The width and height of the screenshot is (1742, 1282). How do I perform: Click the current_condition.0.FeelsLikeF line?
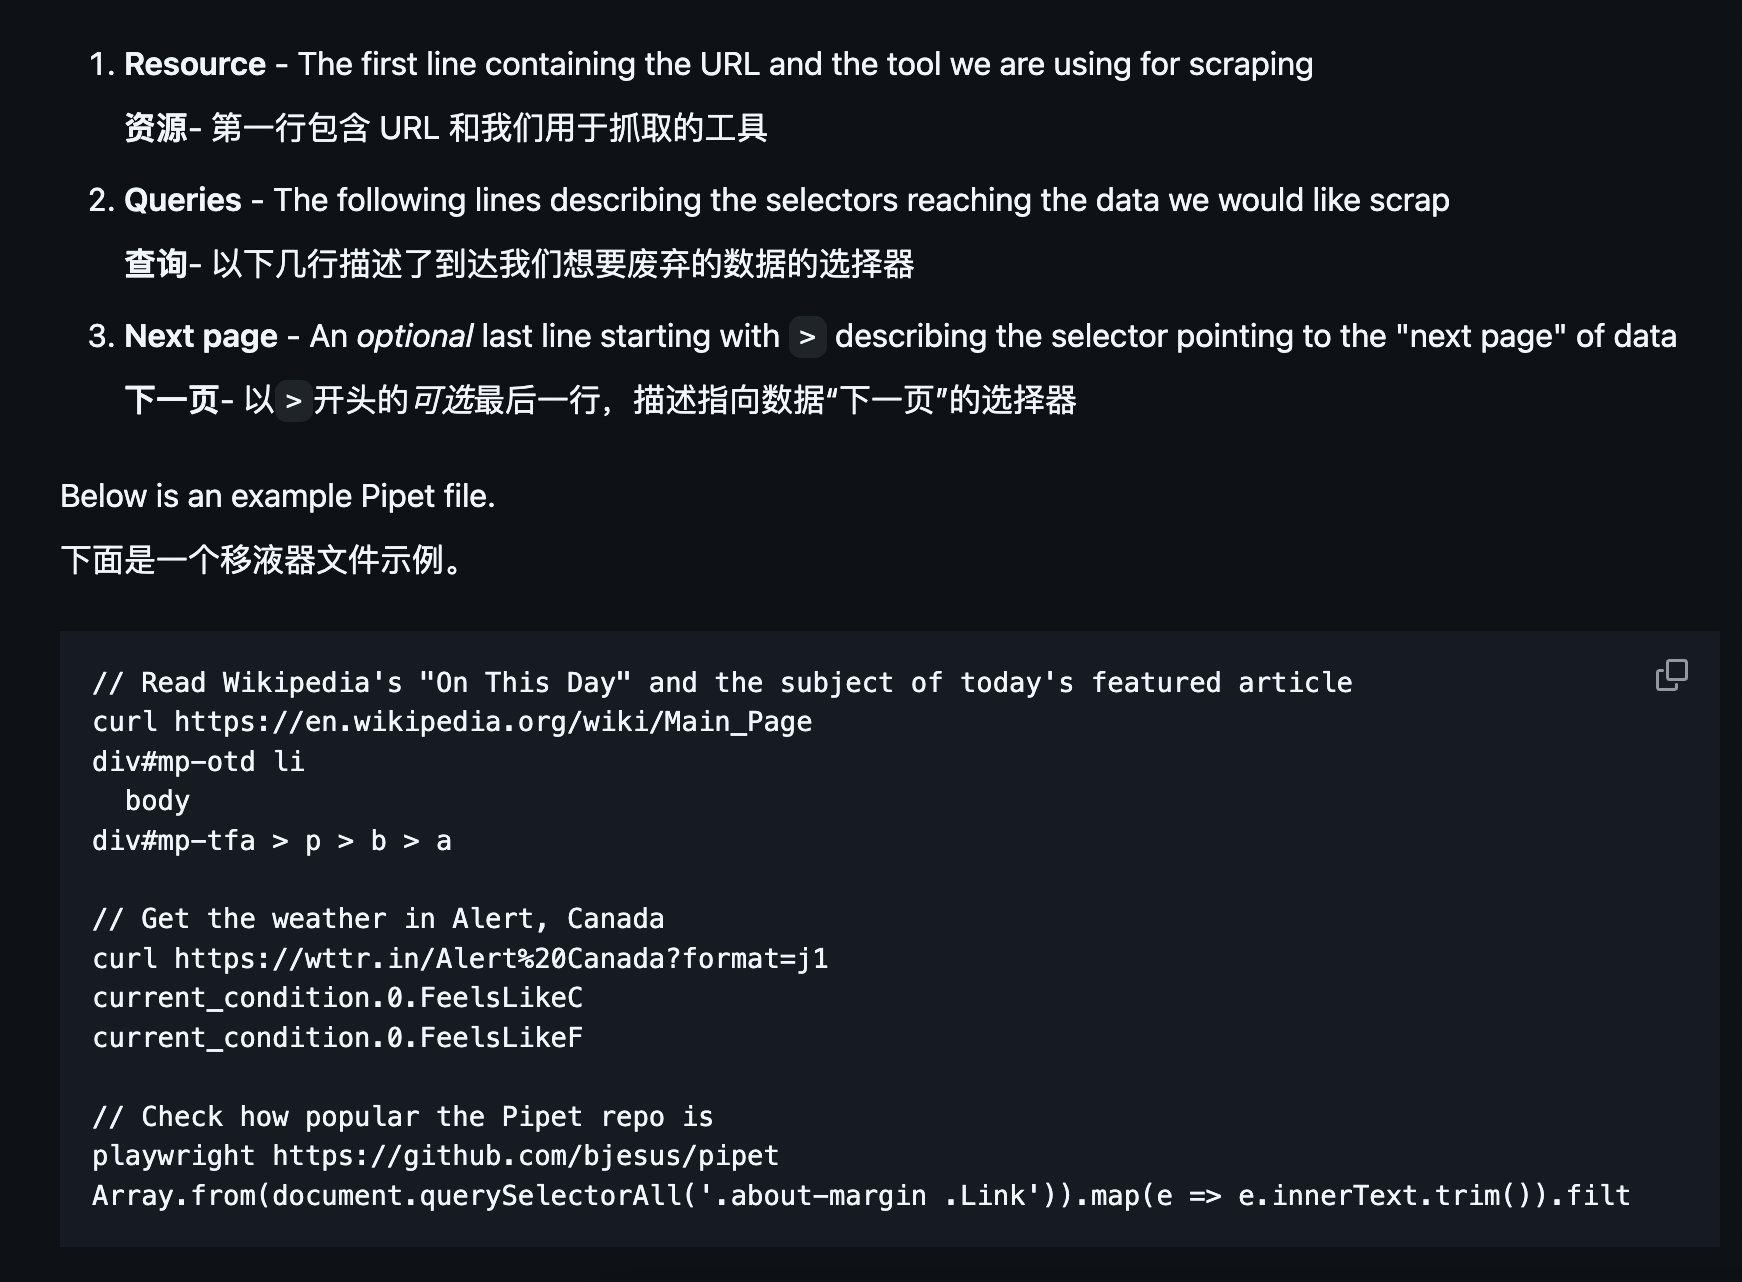pos(337,1038)
